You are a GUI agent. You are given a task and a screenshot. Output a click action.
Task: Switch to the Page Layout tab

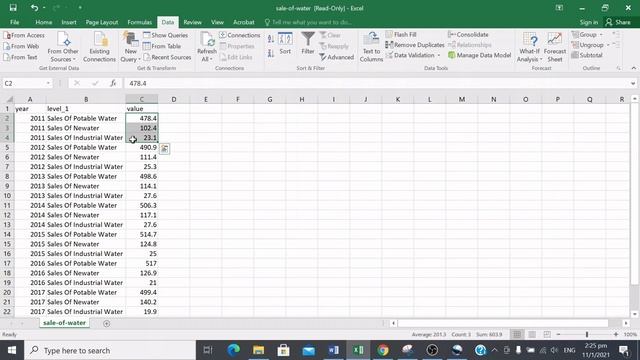point(102,22)
